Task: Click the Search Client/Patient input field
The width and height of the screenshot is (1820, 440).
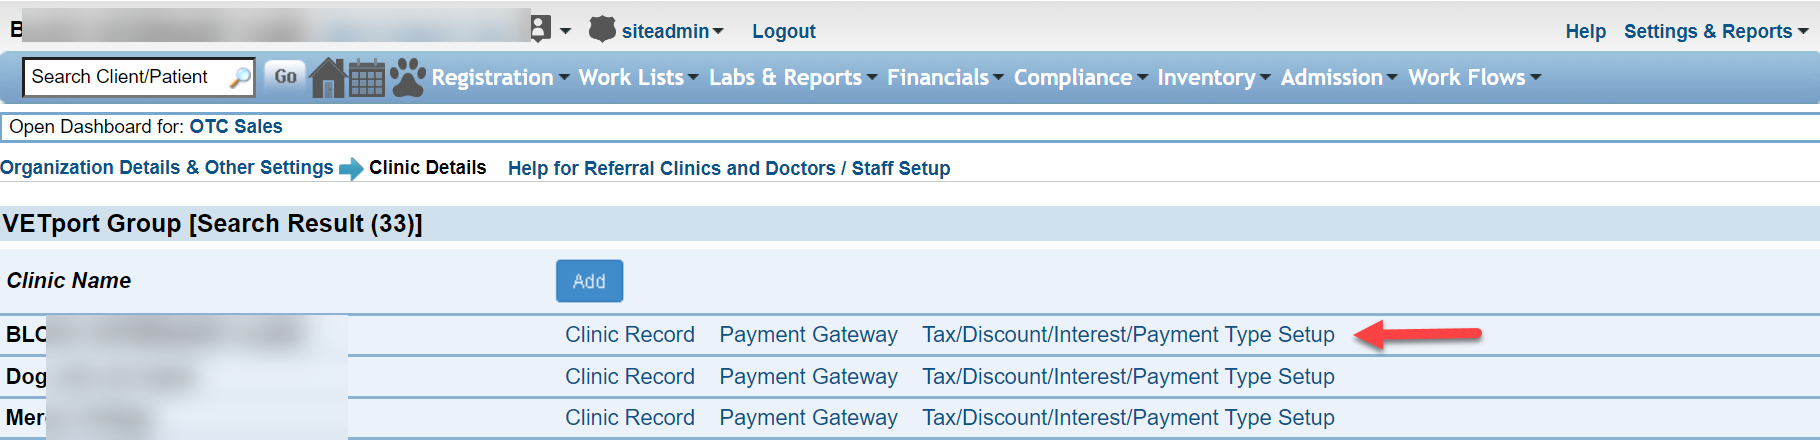Action: coord(128,77)
